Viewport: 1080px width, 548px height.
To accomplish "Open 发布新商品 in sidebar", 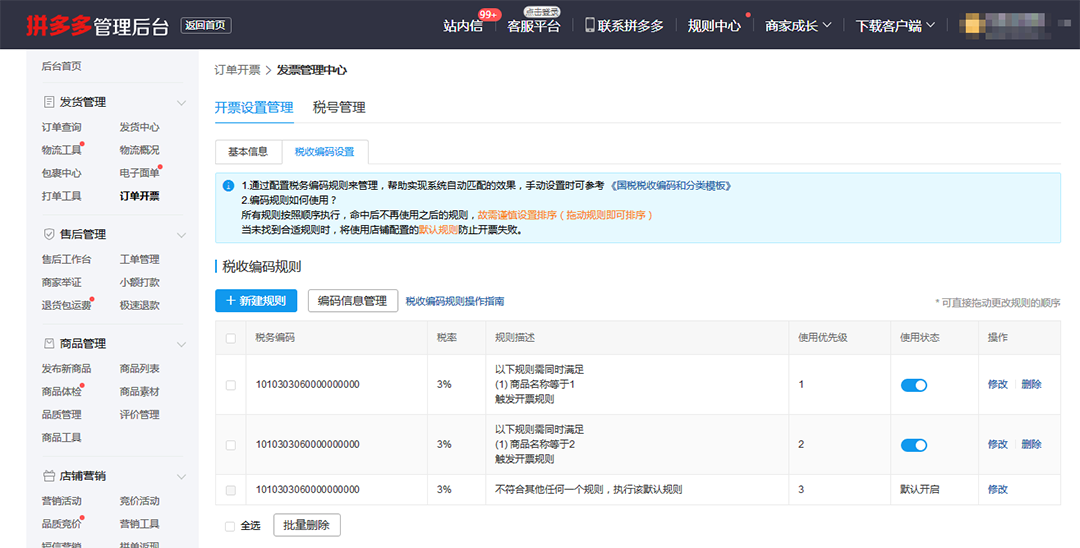I will pyautogui.click(x=66, y=369).
